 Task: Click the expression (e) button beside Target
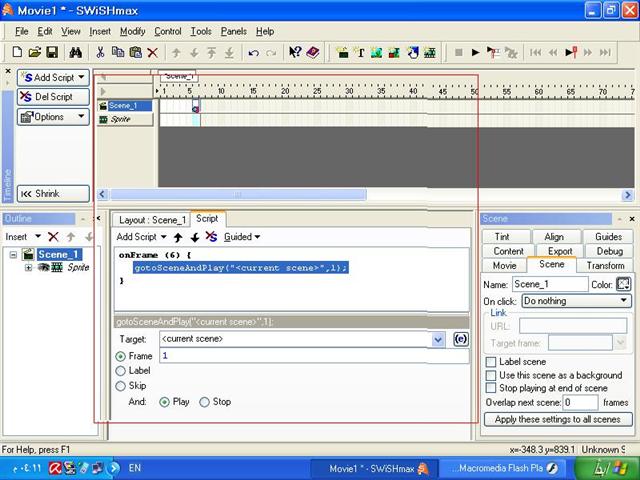(461, 339)
